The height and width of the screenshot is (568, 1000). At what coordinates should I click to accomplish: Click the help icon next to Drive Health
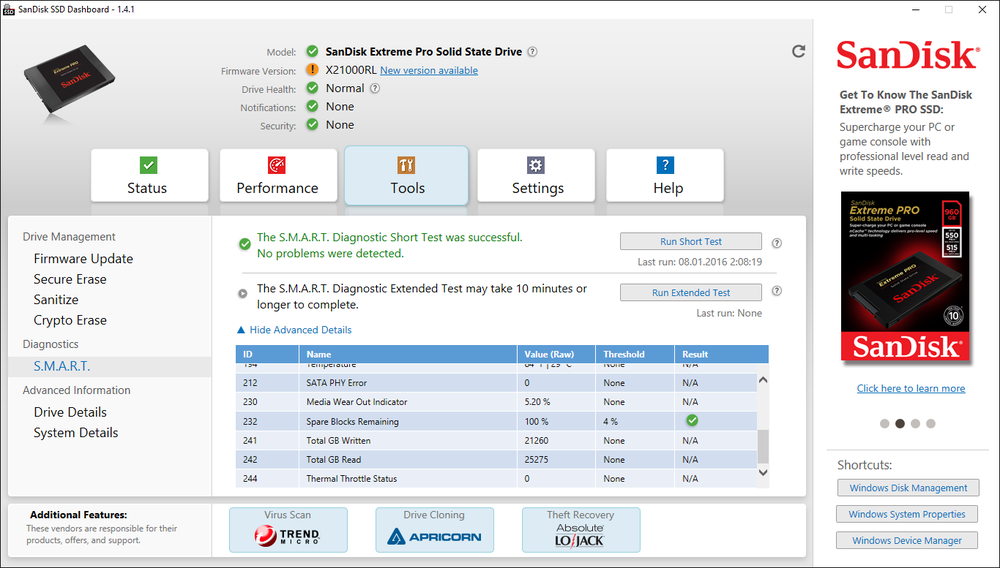click(375, 89)
